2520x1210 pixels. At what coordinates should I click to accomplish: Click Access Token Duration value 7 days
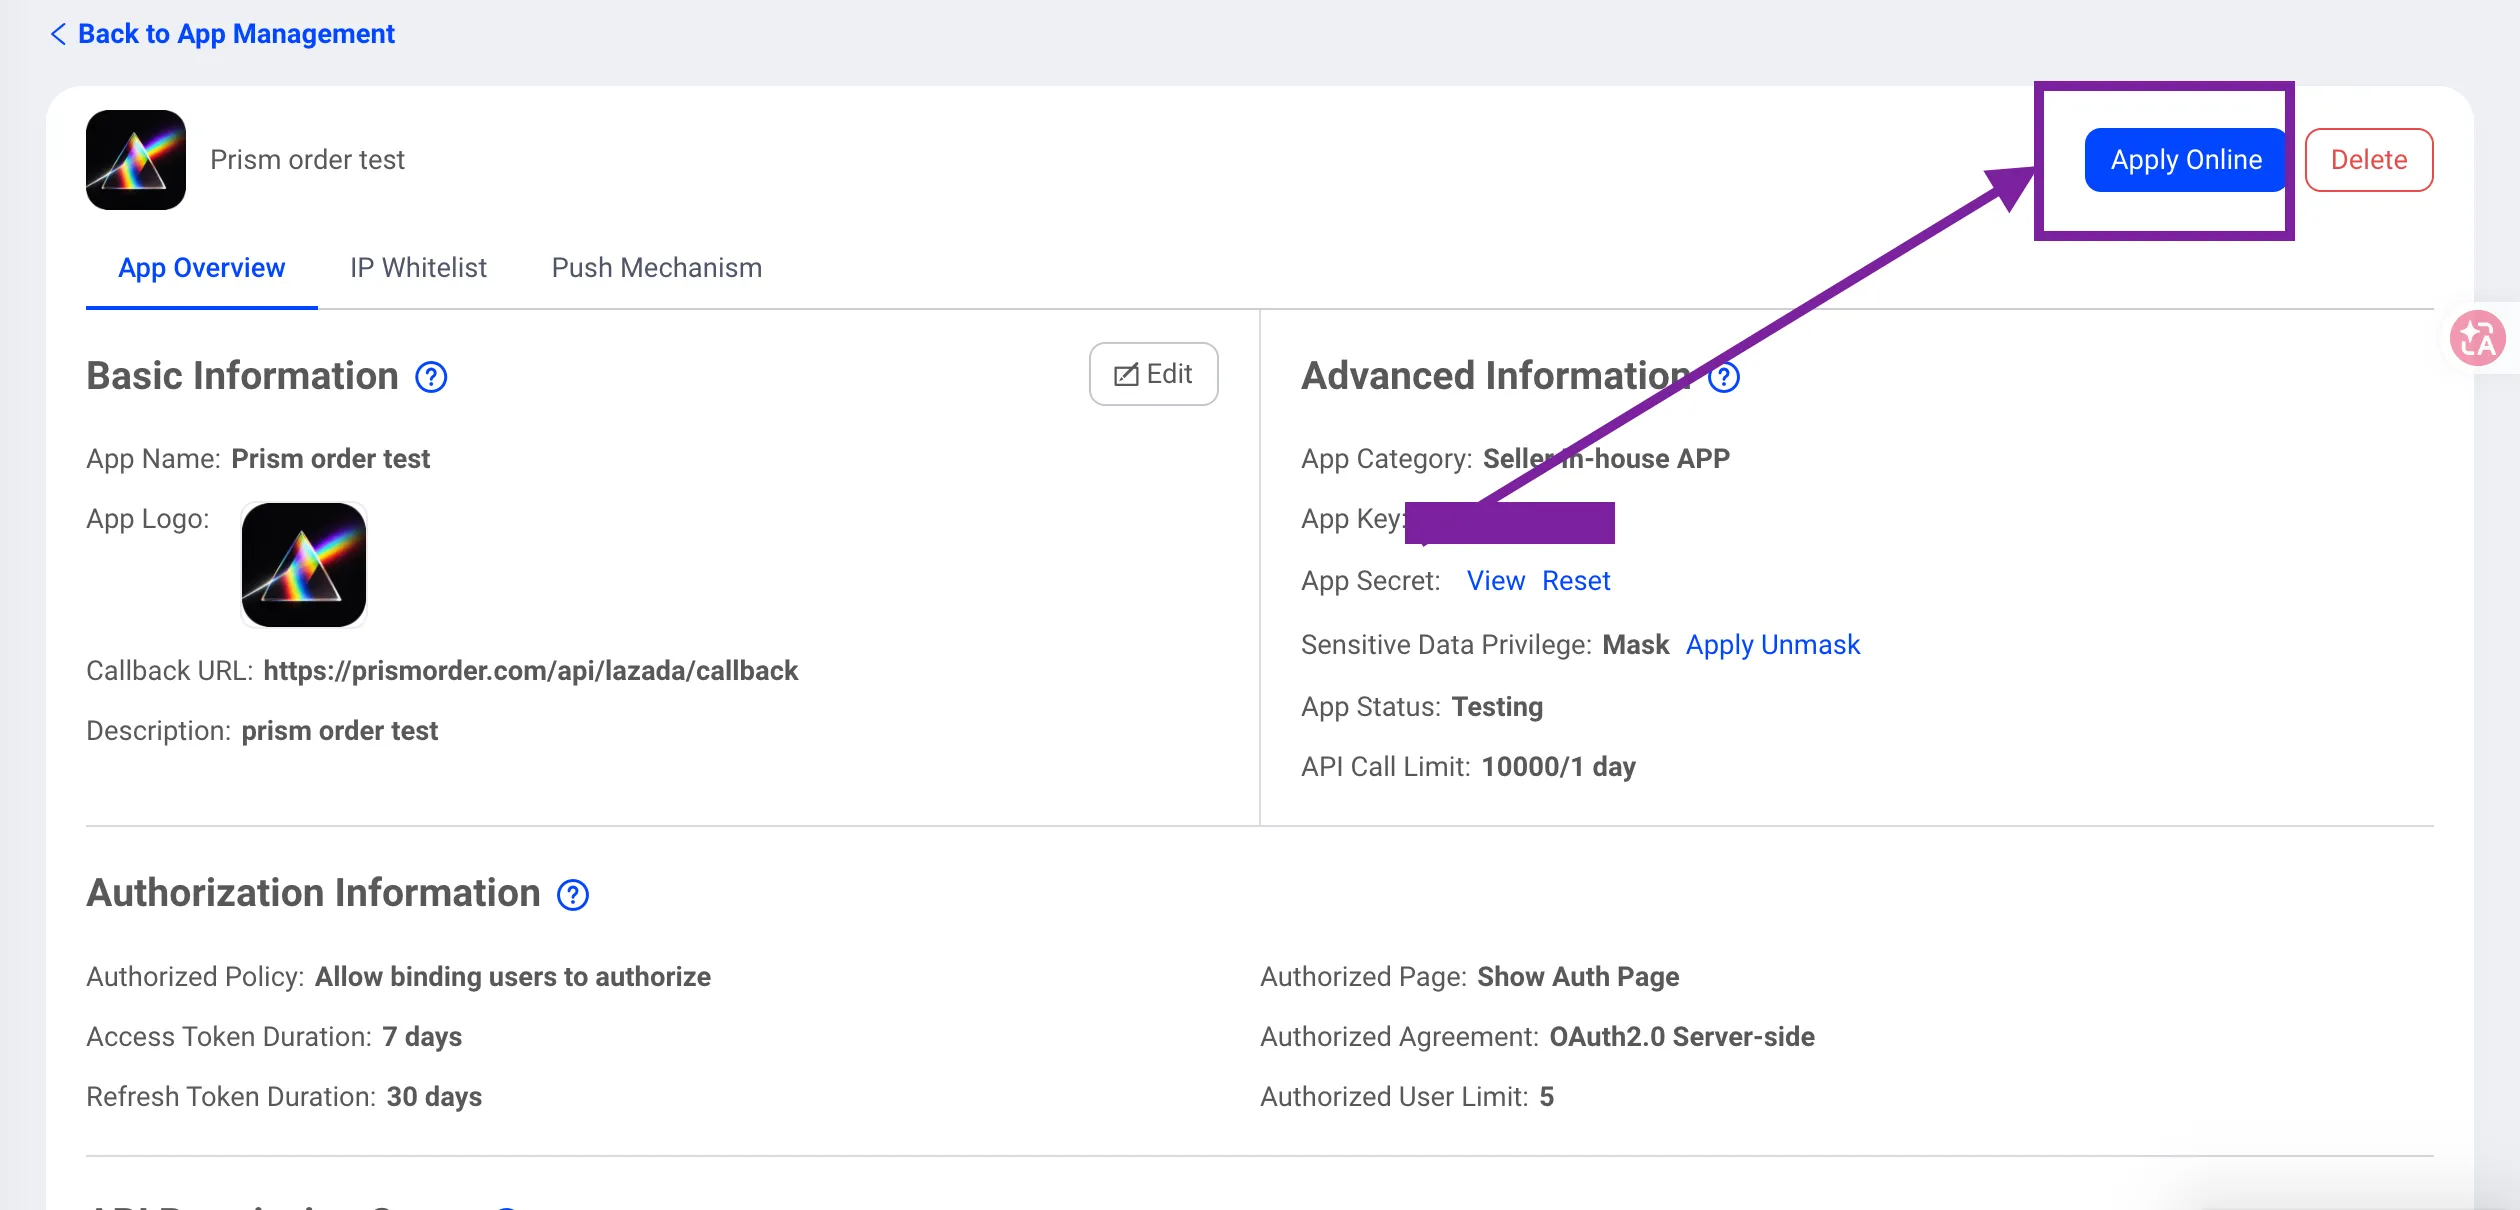(422, 1037)
